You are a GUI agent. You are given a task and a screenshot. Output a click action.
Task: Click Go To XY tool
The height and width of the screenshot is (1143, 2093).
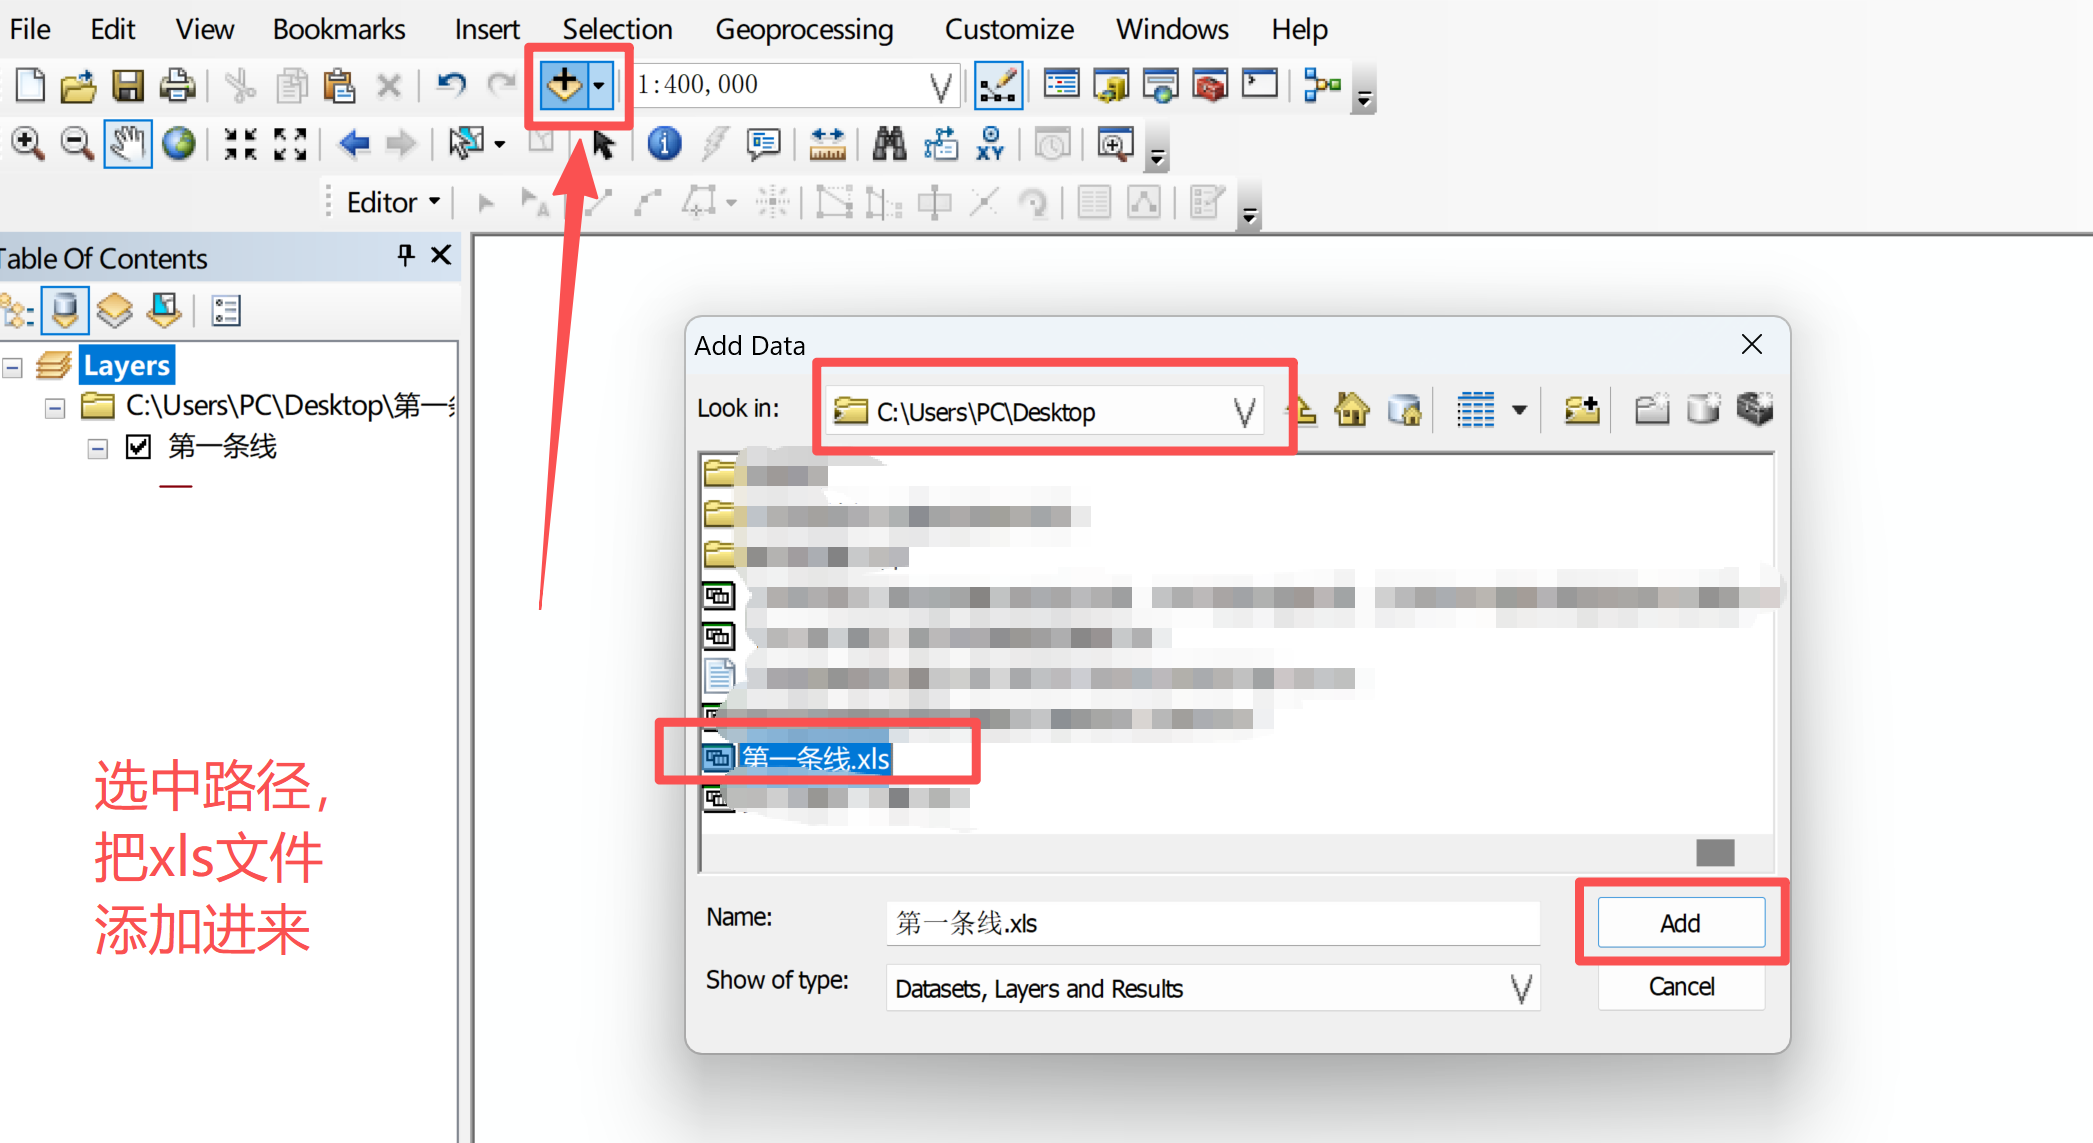pos(990,144)
